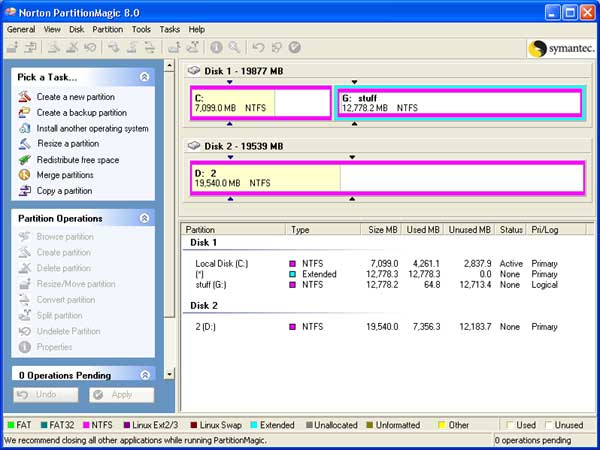Click the Create a new partition icon
Viewport: 600px width, 450px height.
[x=24, y=96]
